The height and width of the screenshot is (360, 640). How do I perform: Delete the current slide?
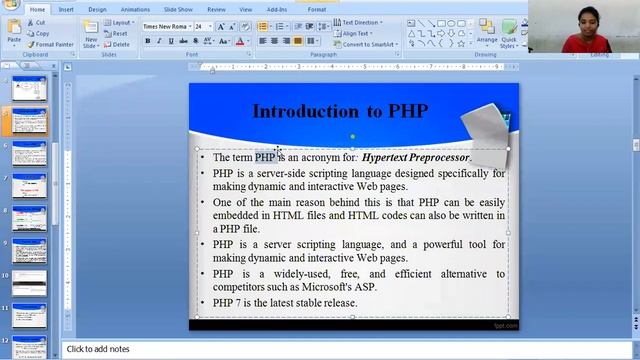(117, 44)
